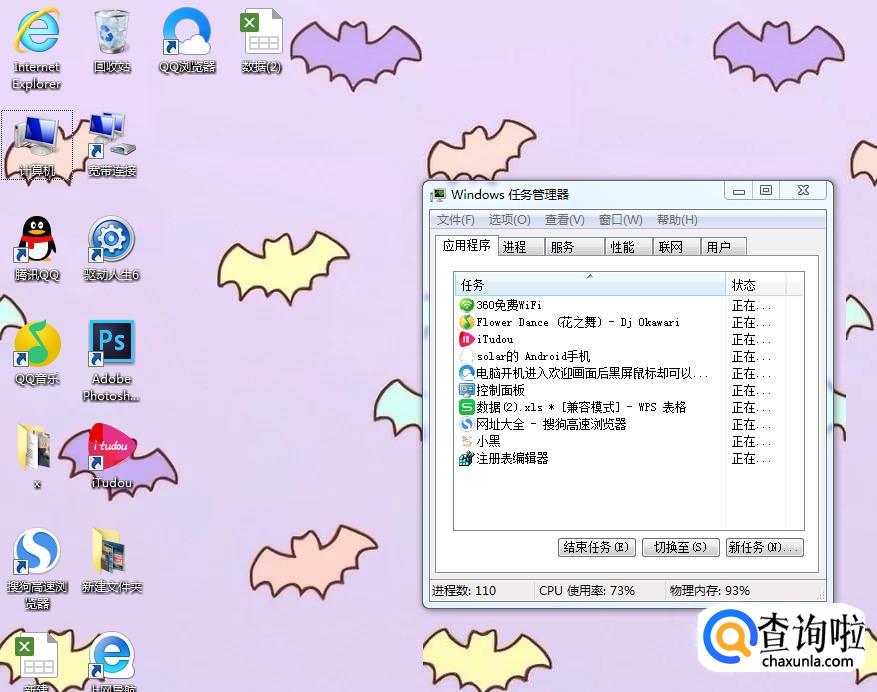The width and height of the screenshot is (877, 692).
Task: Select the 计算机 desktop icon
Action: (37, 136)
